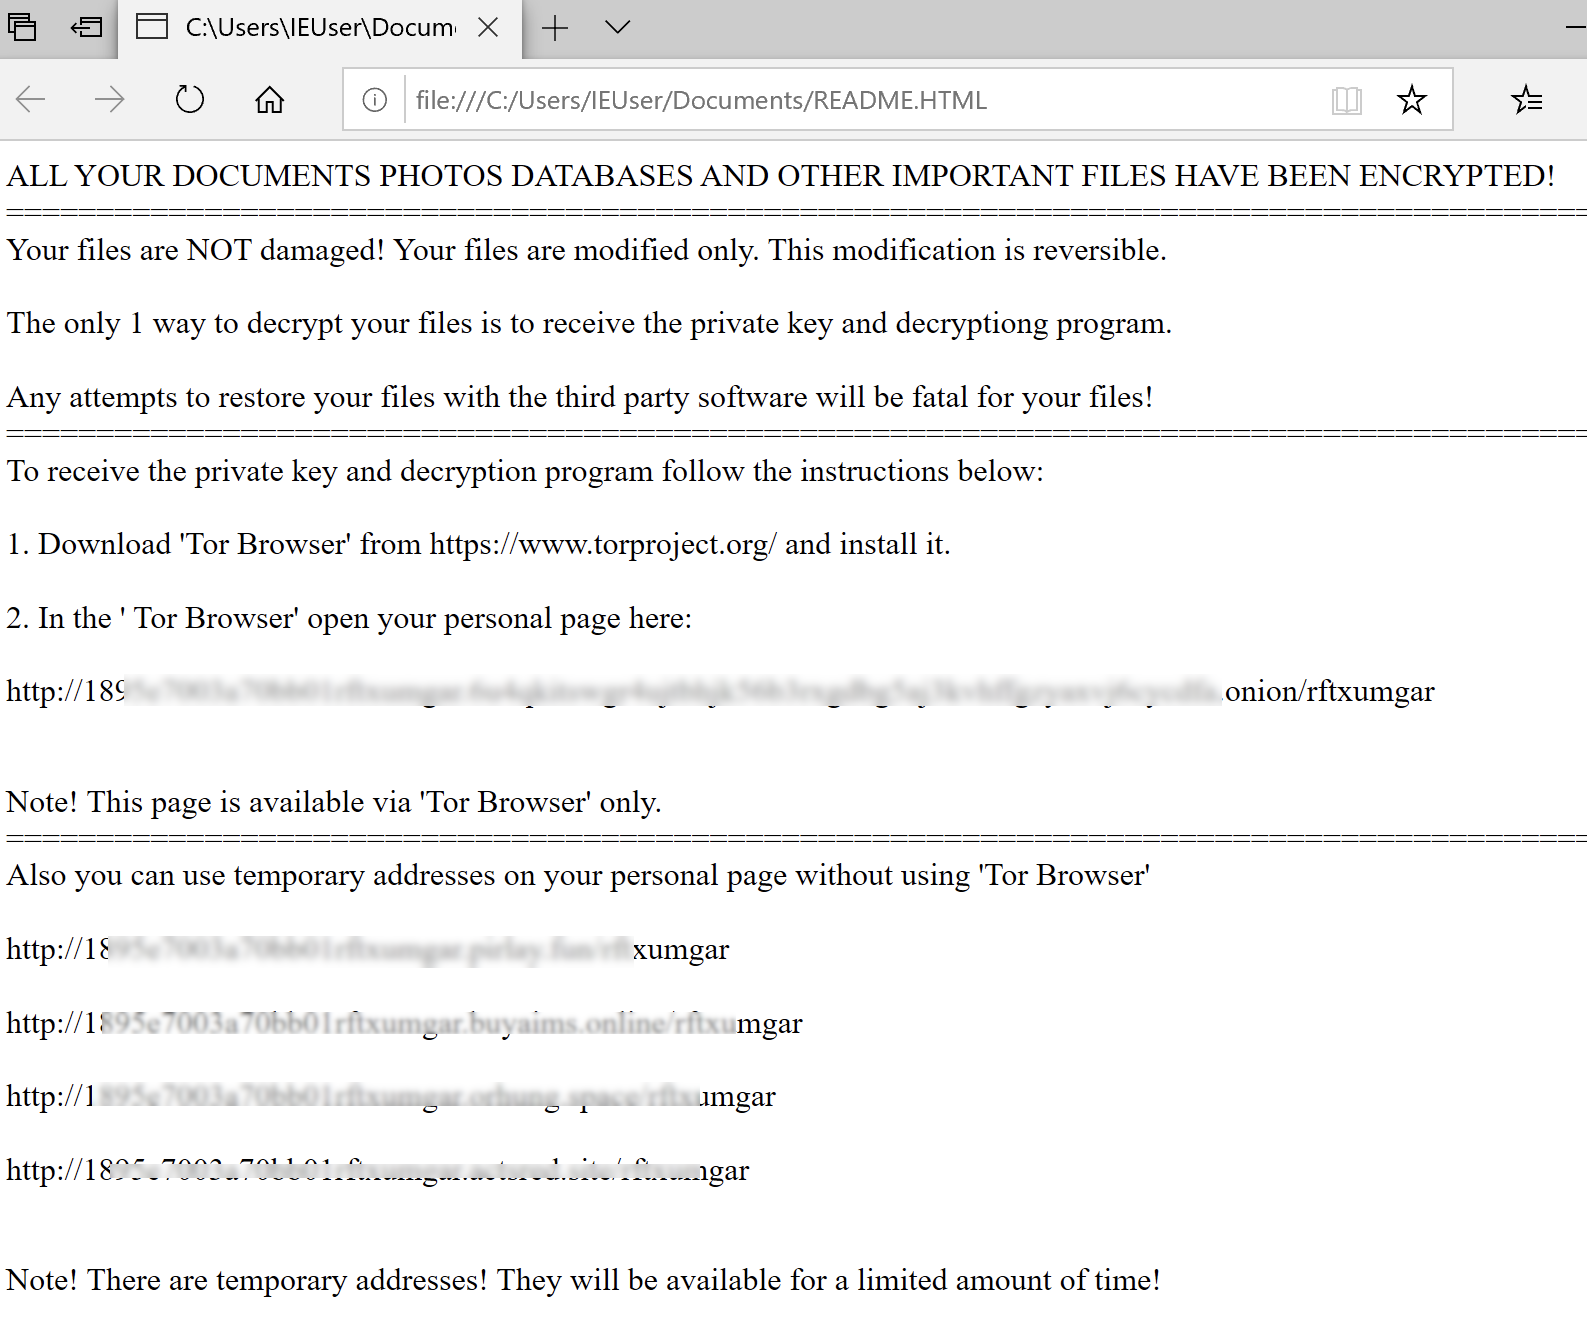The width and height of the screenshot is (1587, 1327).
Task: Set these tabs aside
Action: [x=87, y=27]
